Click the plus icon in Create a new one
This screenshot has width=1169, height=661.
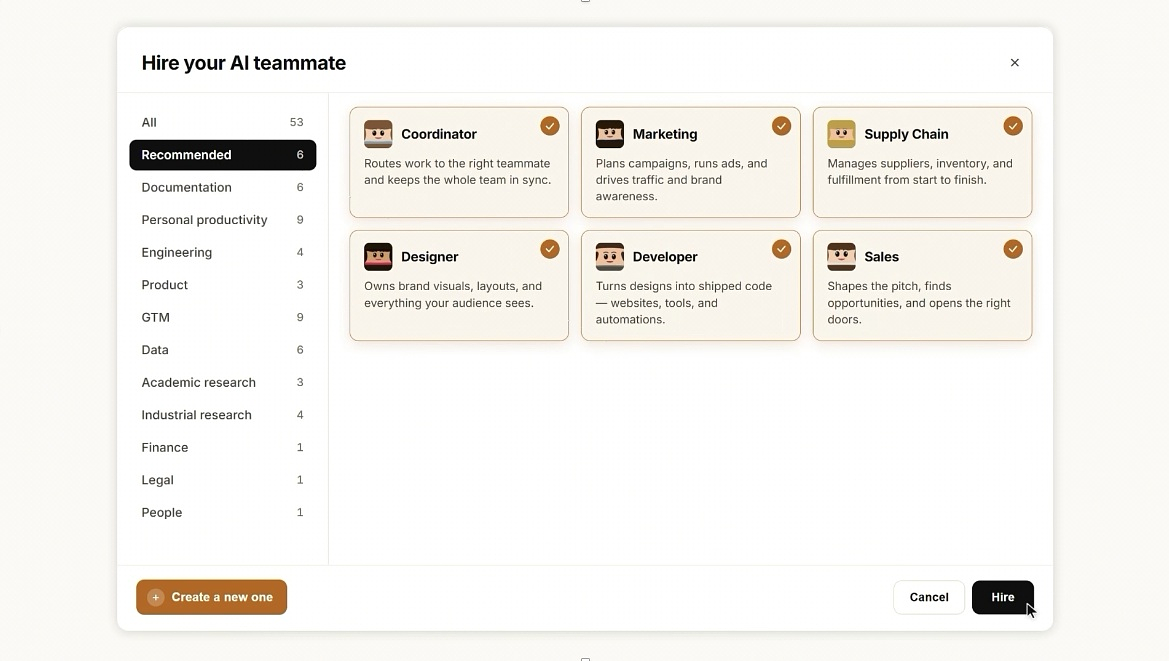point(156,597)
